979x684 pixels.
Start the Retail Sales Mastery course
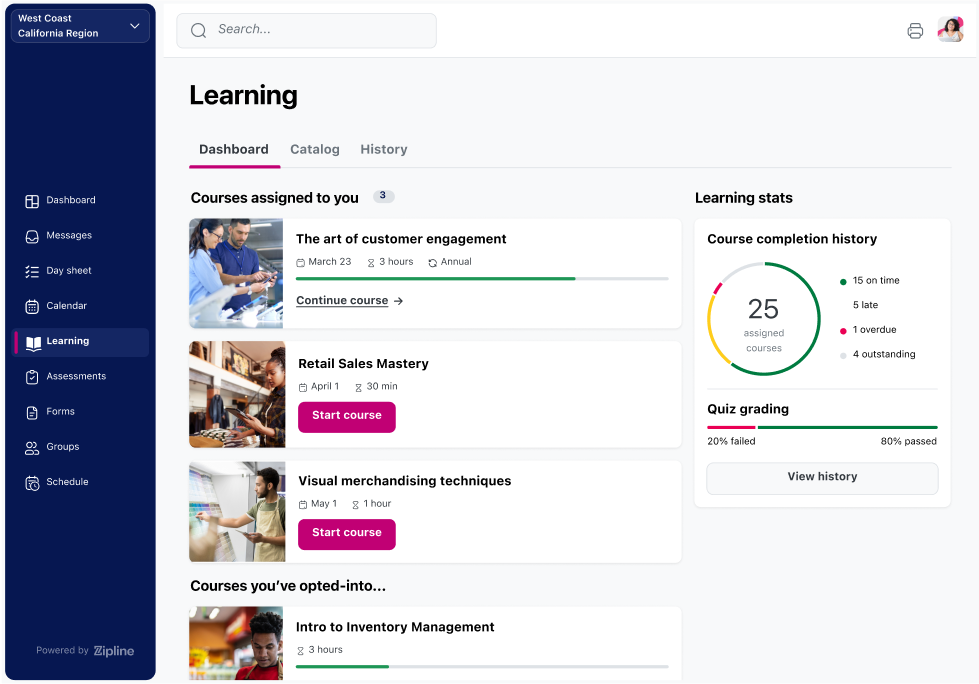pos(347,416)
